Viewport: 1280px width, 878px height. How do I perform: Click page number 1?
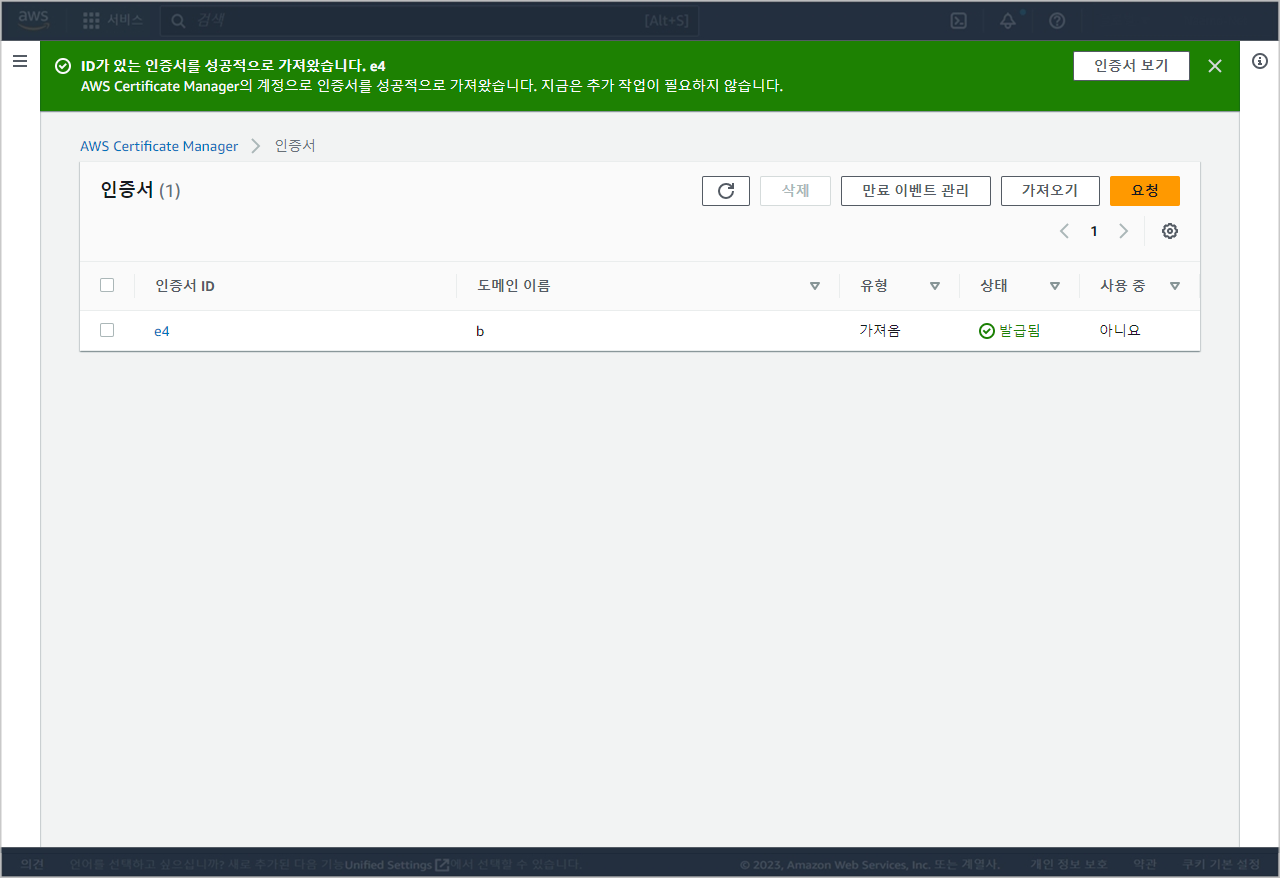pyautogui.click(x=1094, y=231)
